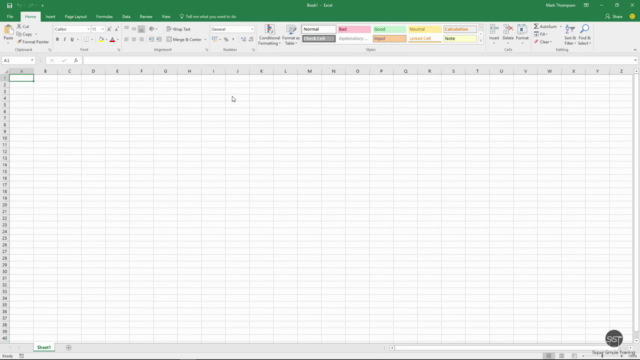Apply the Bad cell style
The image size is (640, 360).
click(x=354, y=29)
